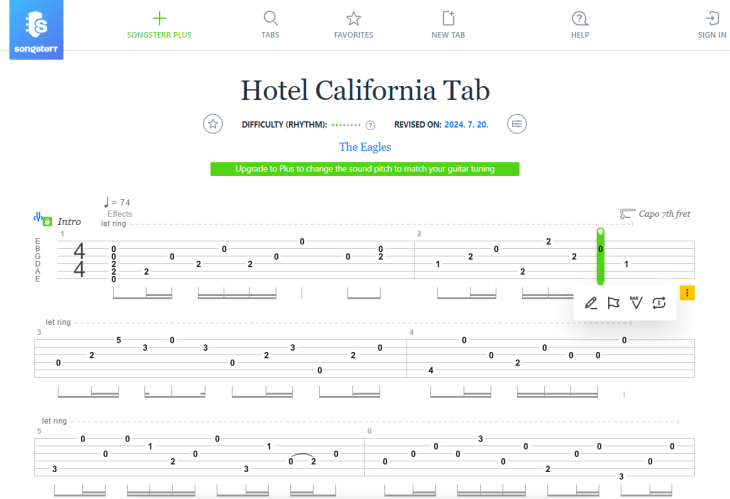Open Songsterr Plus page
This screenshot has height=499, width=730.
(159, 26)
